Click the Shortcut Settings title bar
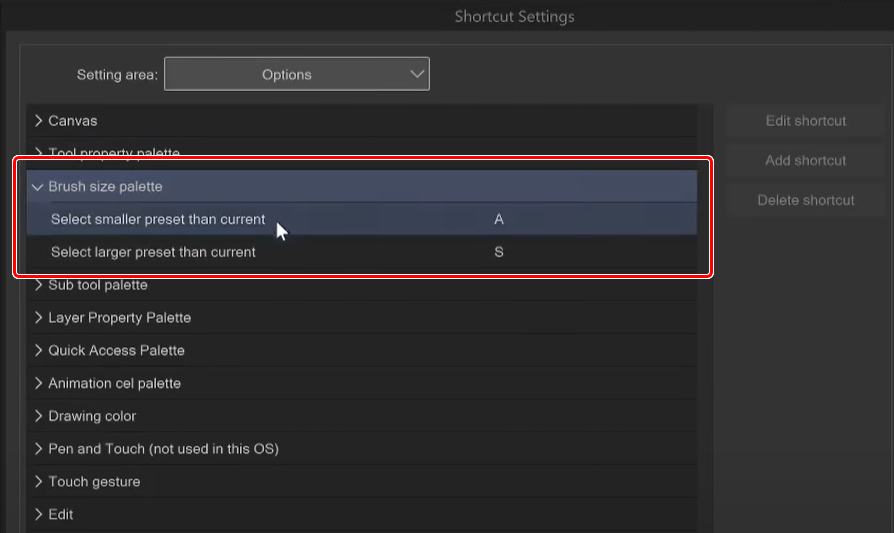 (514, 16)
